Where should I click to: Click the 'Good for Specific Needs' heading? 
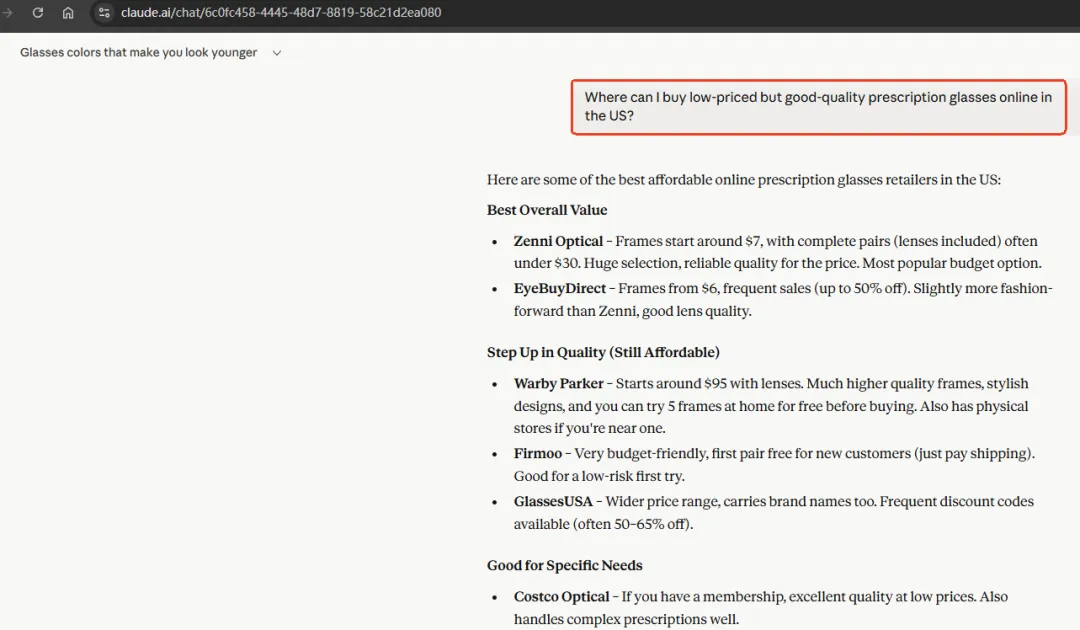pyautogui.click(x=564, y=565)
